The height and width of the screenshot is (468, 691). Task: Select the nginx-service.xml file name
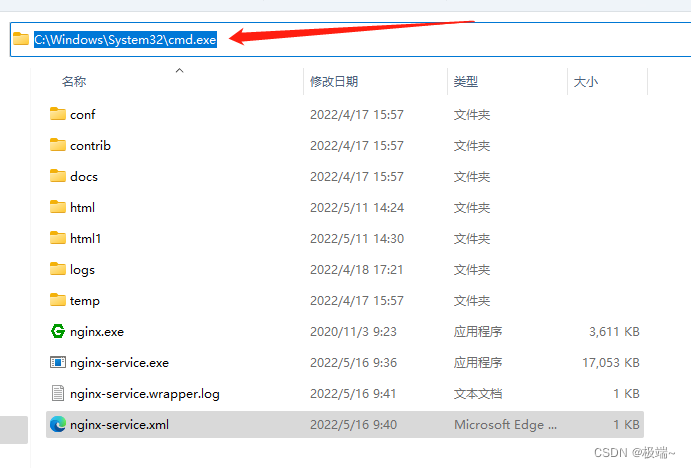point(119,425)
